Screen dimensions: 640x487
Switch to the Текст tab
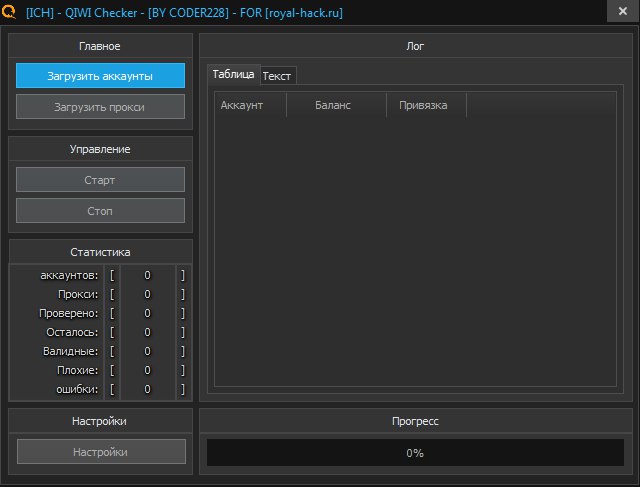pos(278,76)
